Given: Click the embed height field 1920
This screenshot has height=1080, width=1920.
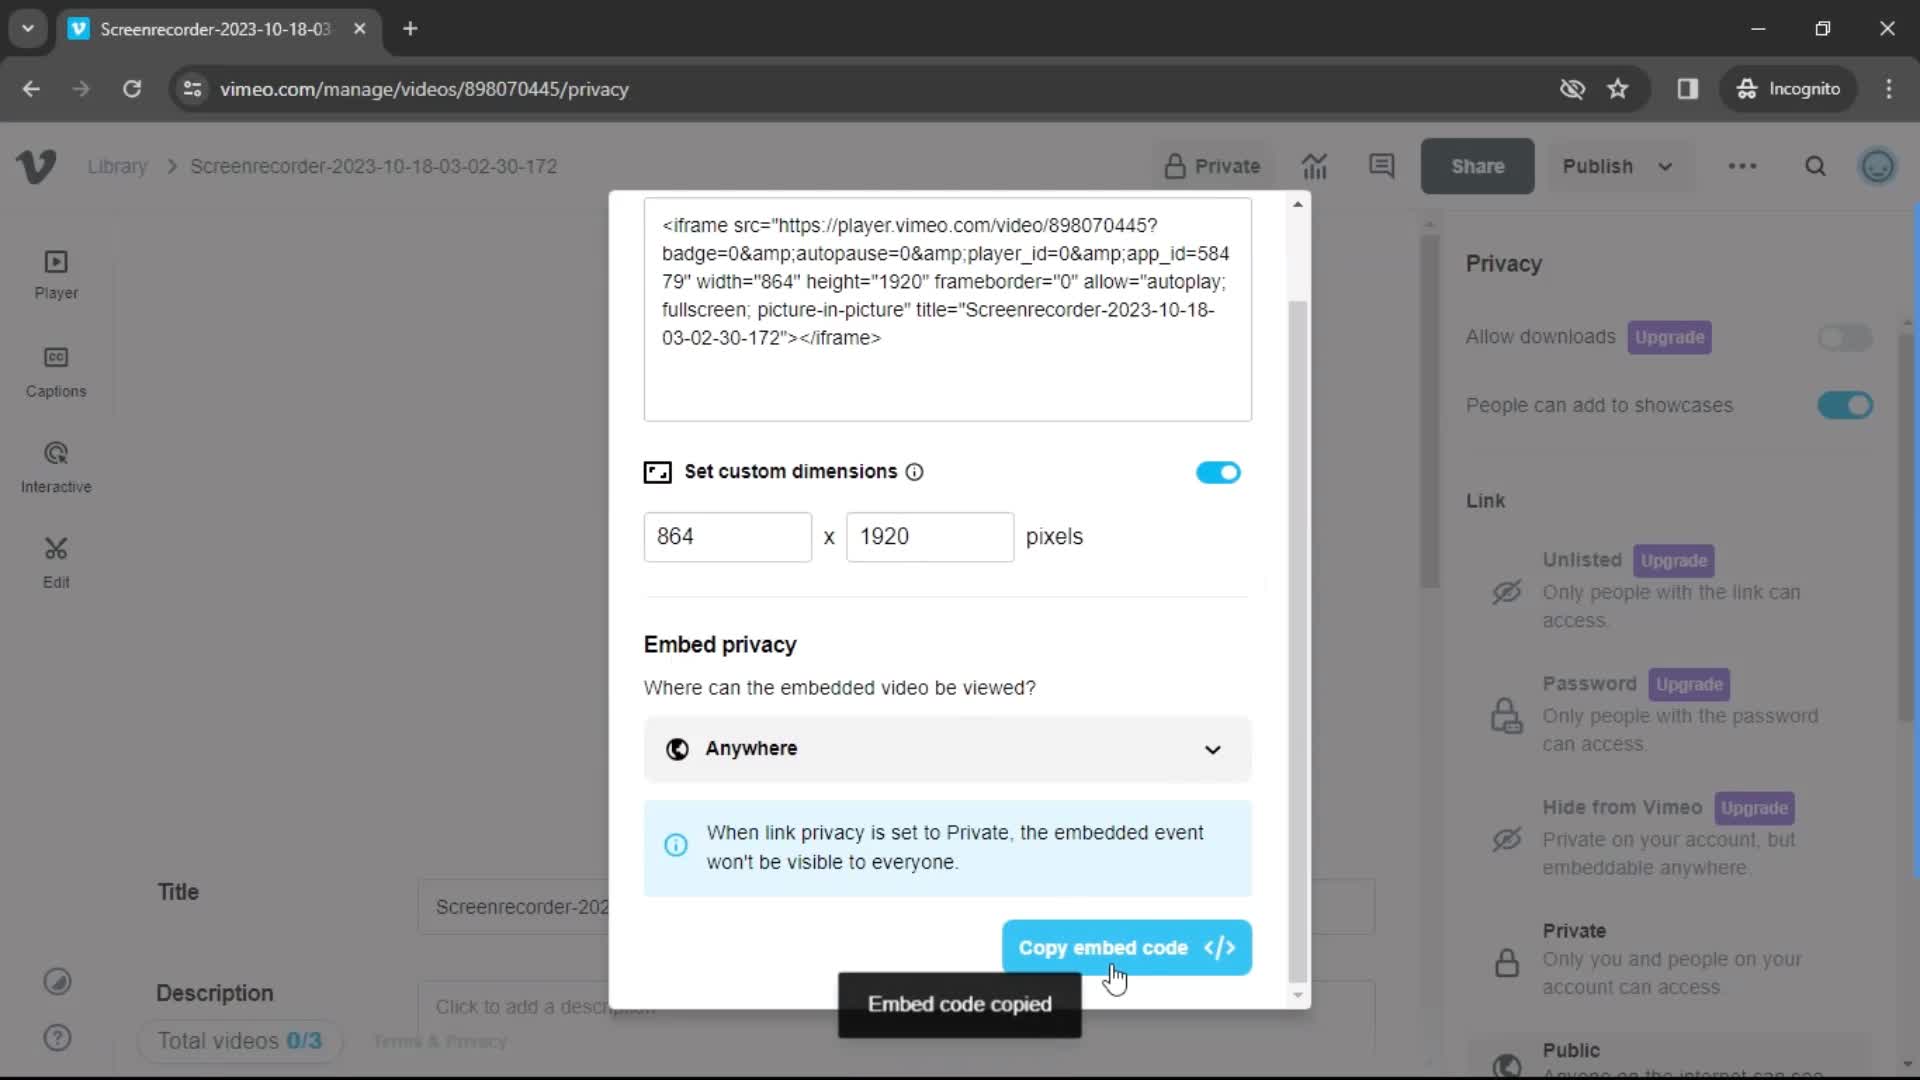Looking at the screenshot, I should [929, 537].
